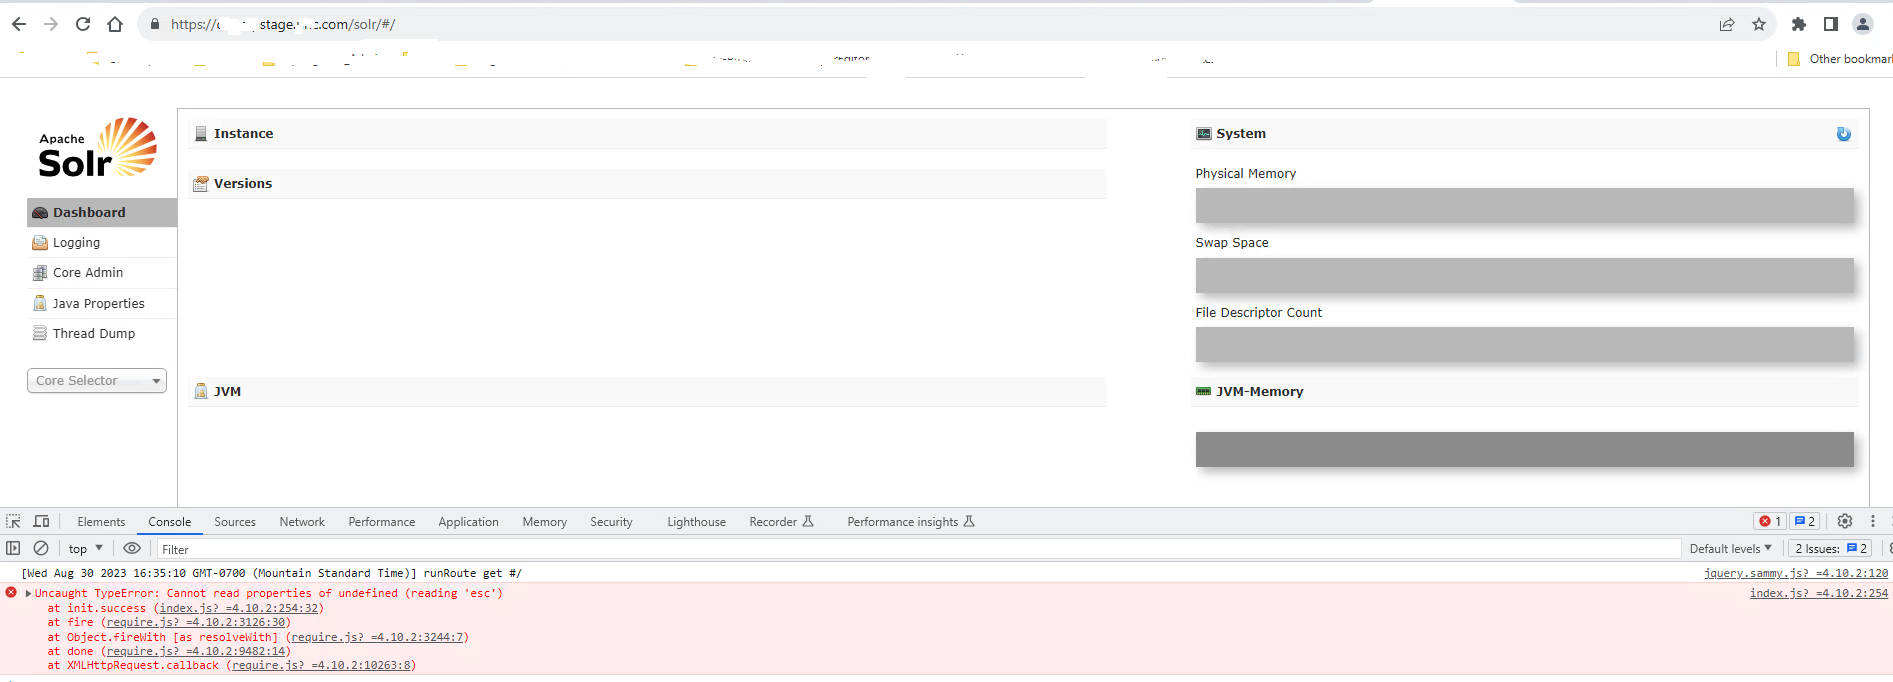Switch to the Performance insights tab
The height and width of the screenshot is (682, 1893).
[911, 522]
